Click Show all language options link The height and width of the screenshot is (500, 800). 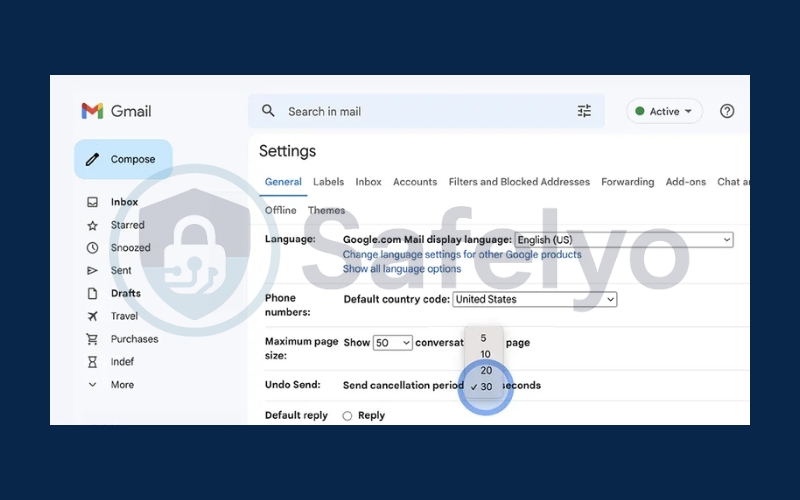[x=402, y=269]
